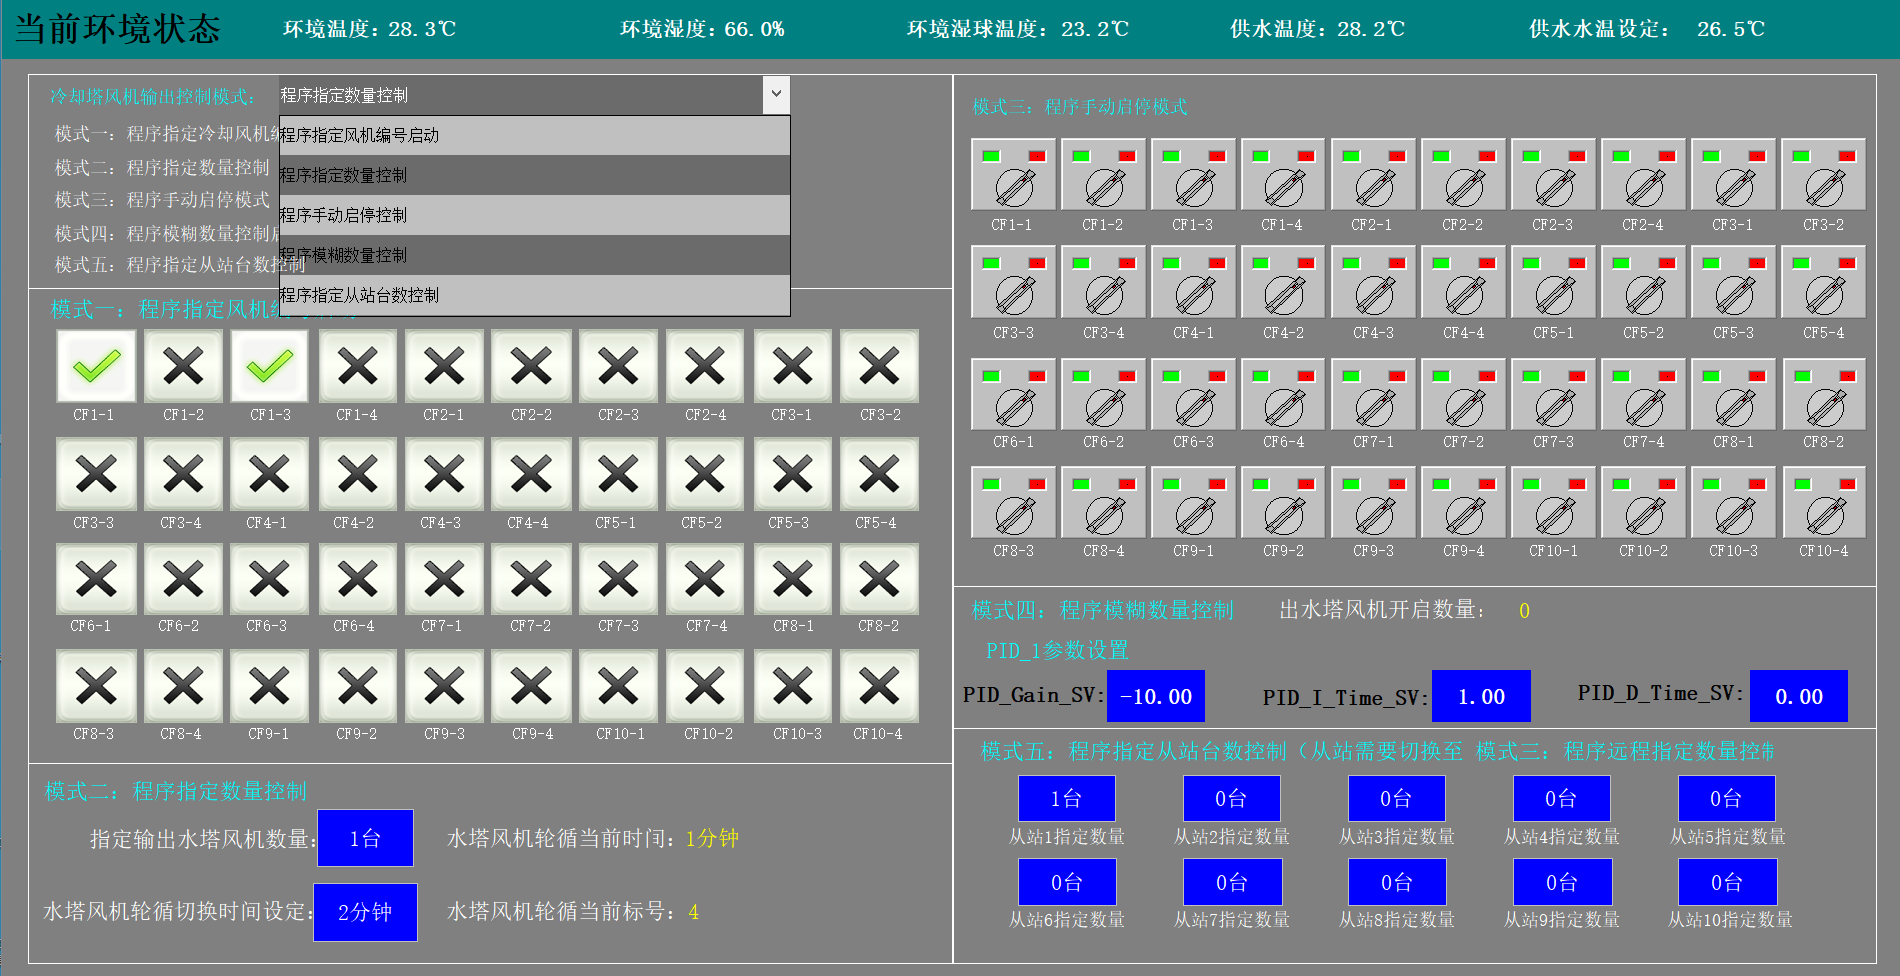Turn the CF5-4 rotary selector switch
The width and height of the screenshot is (1900, 976).
coord(1823,293)
